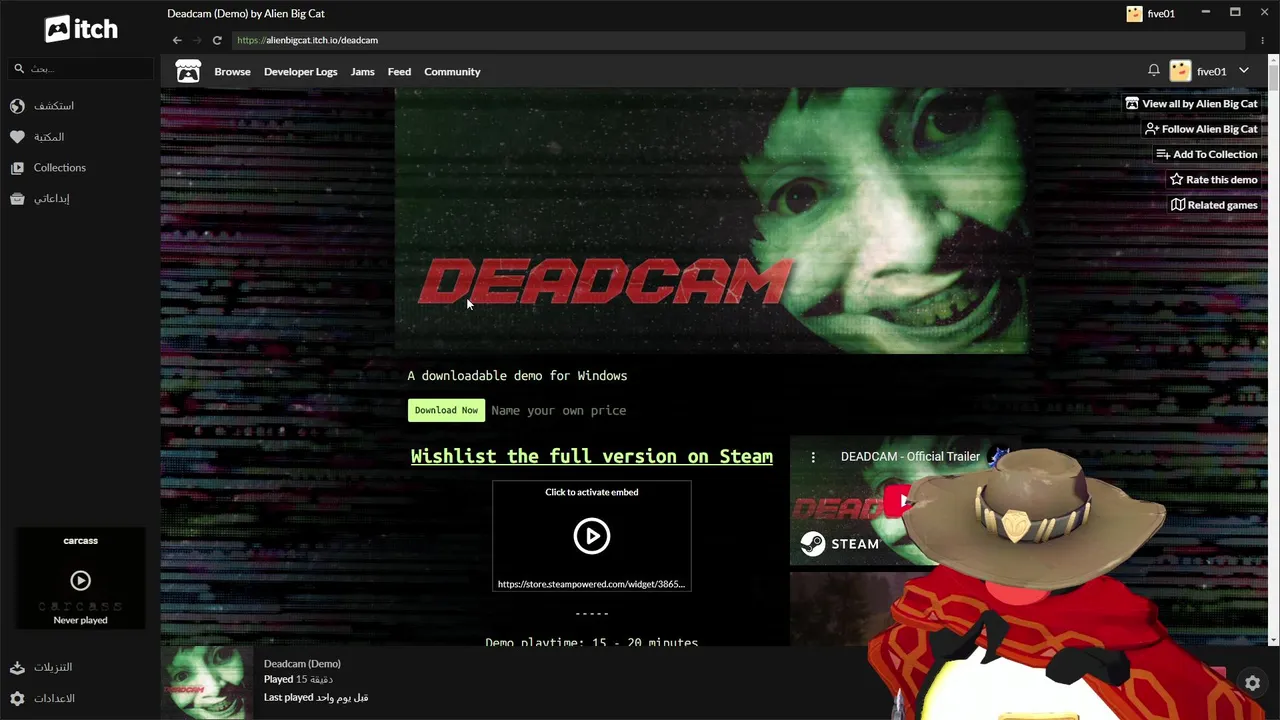Open the Downloads icon in sidebar
1280x720 pixels.
pyautogui.click(x=17, y=667)
